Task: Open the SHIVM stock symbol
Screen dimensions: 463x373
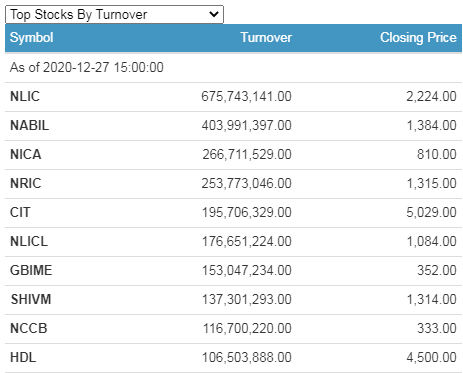Action: 31,300
